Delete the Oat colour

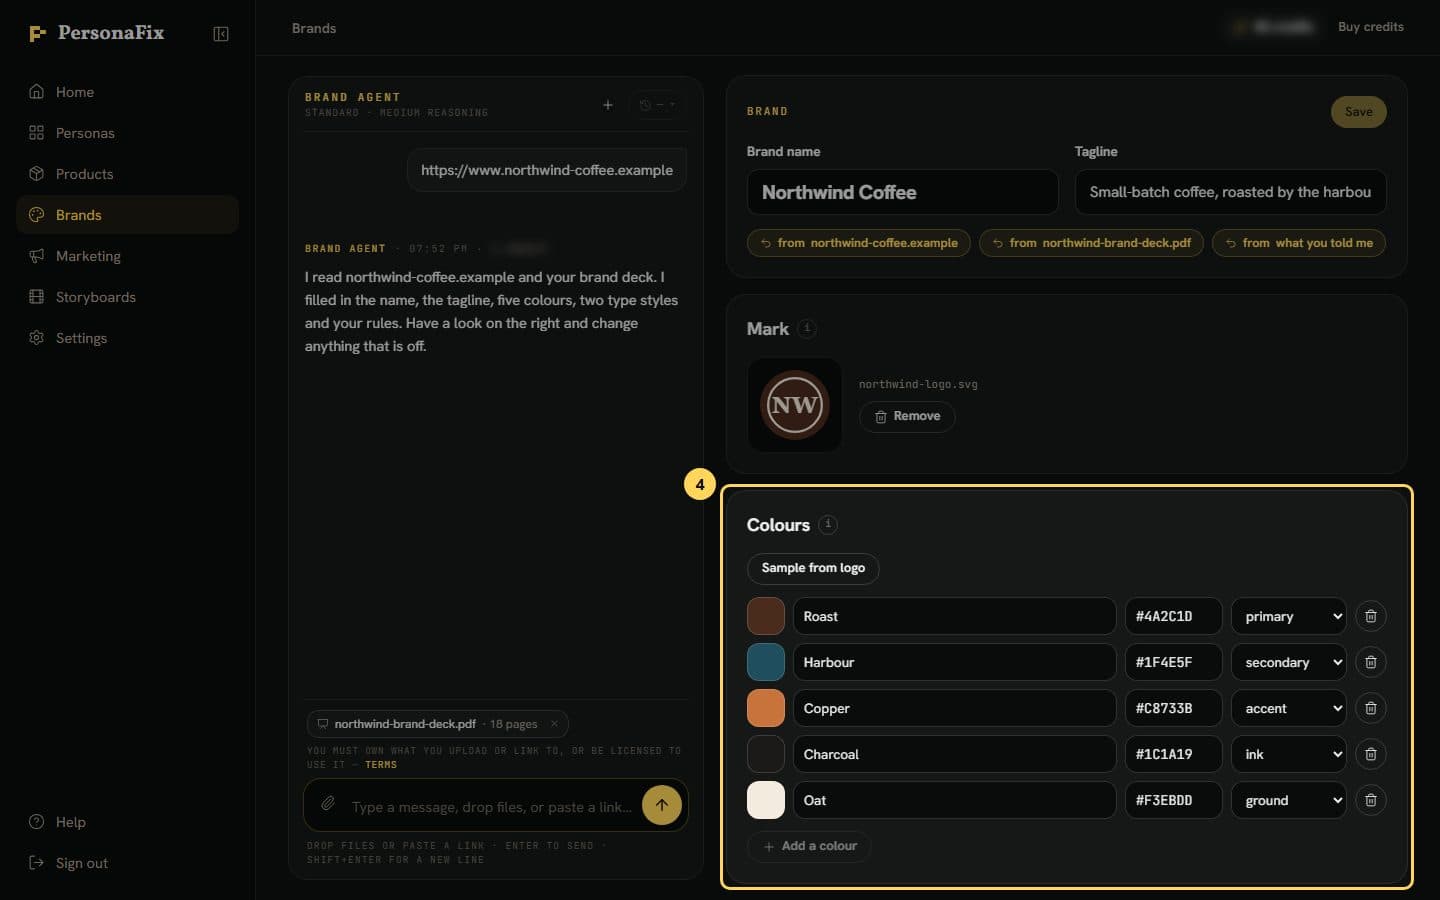coord(1371,800)
